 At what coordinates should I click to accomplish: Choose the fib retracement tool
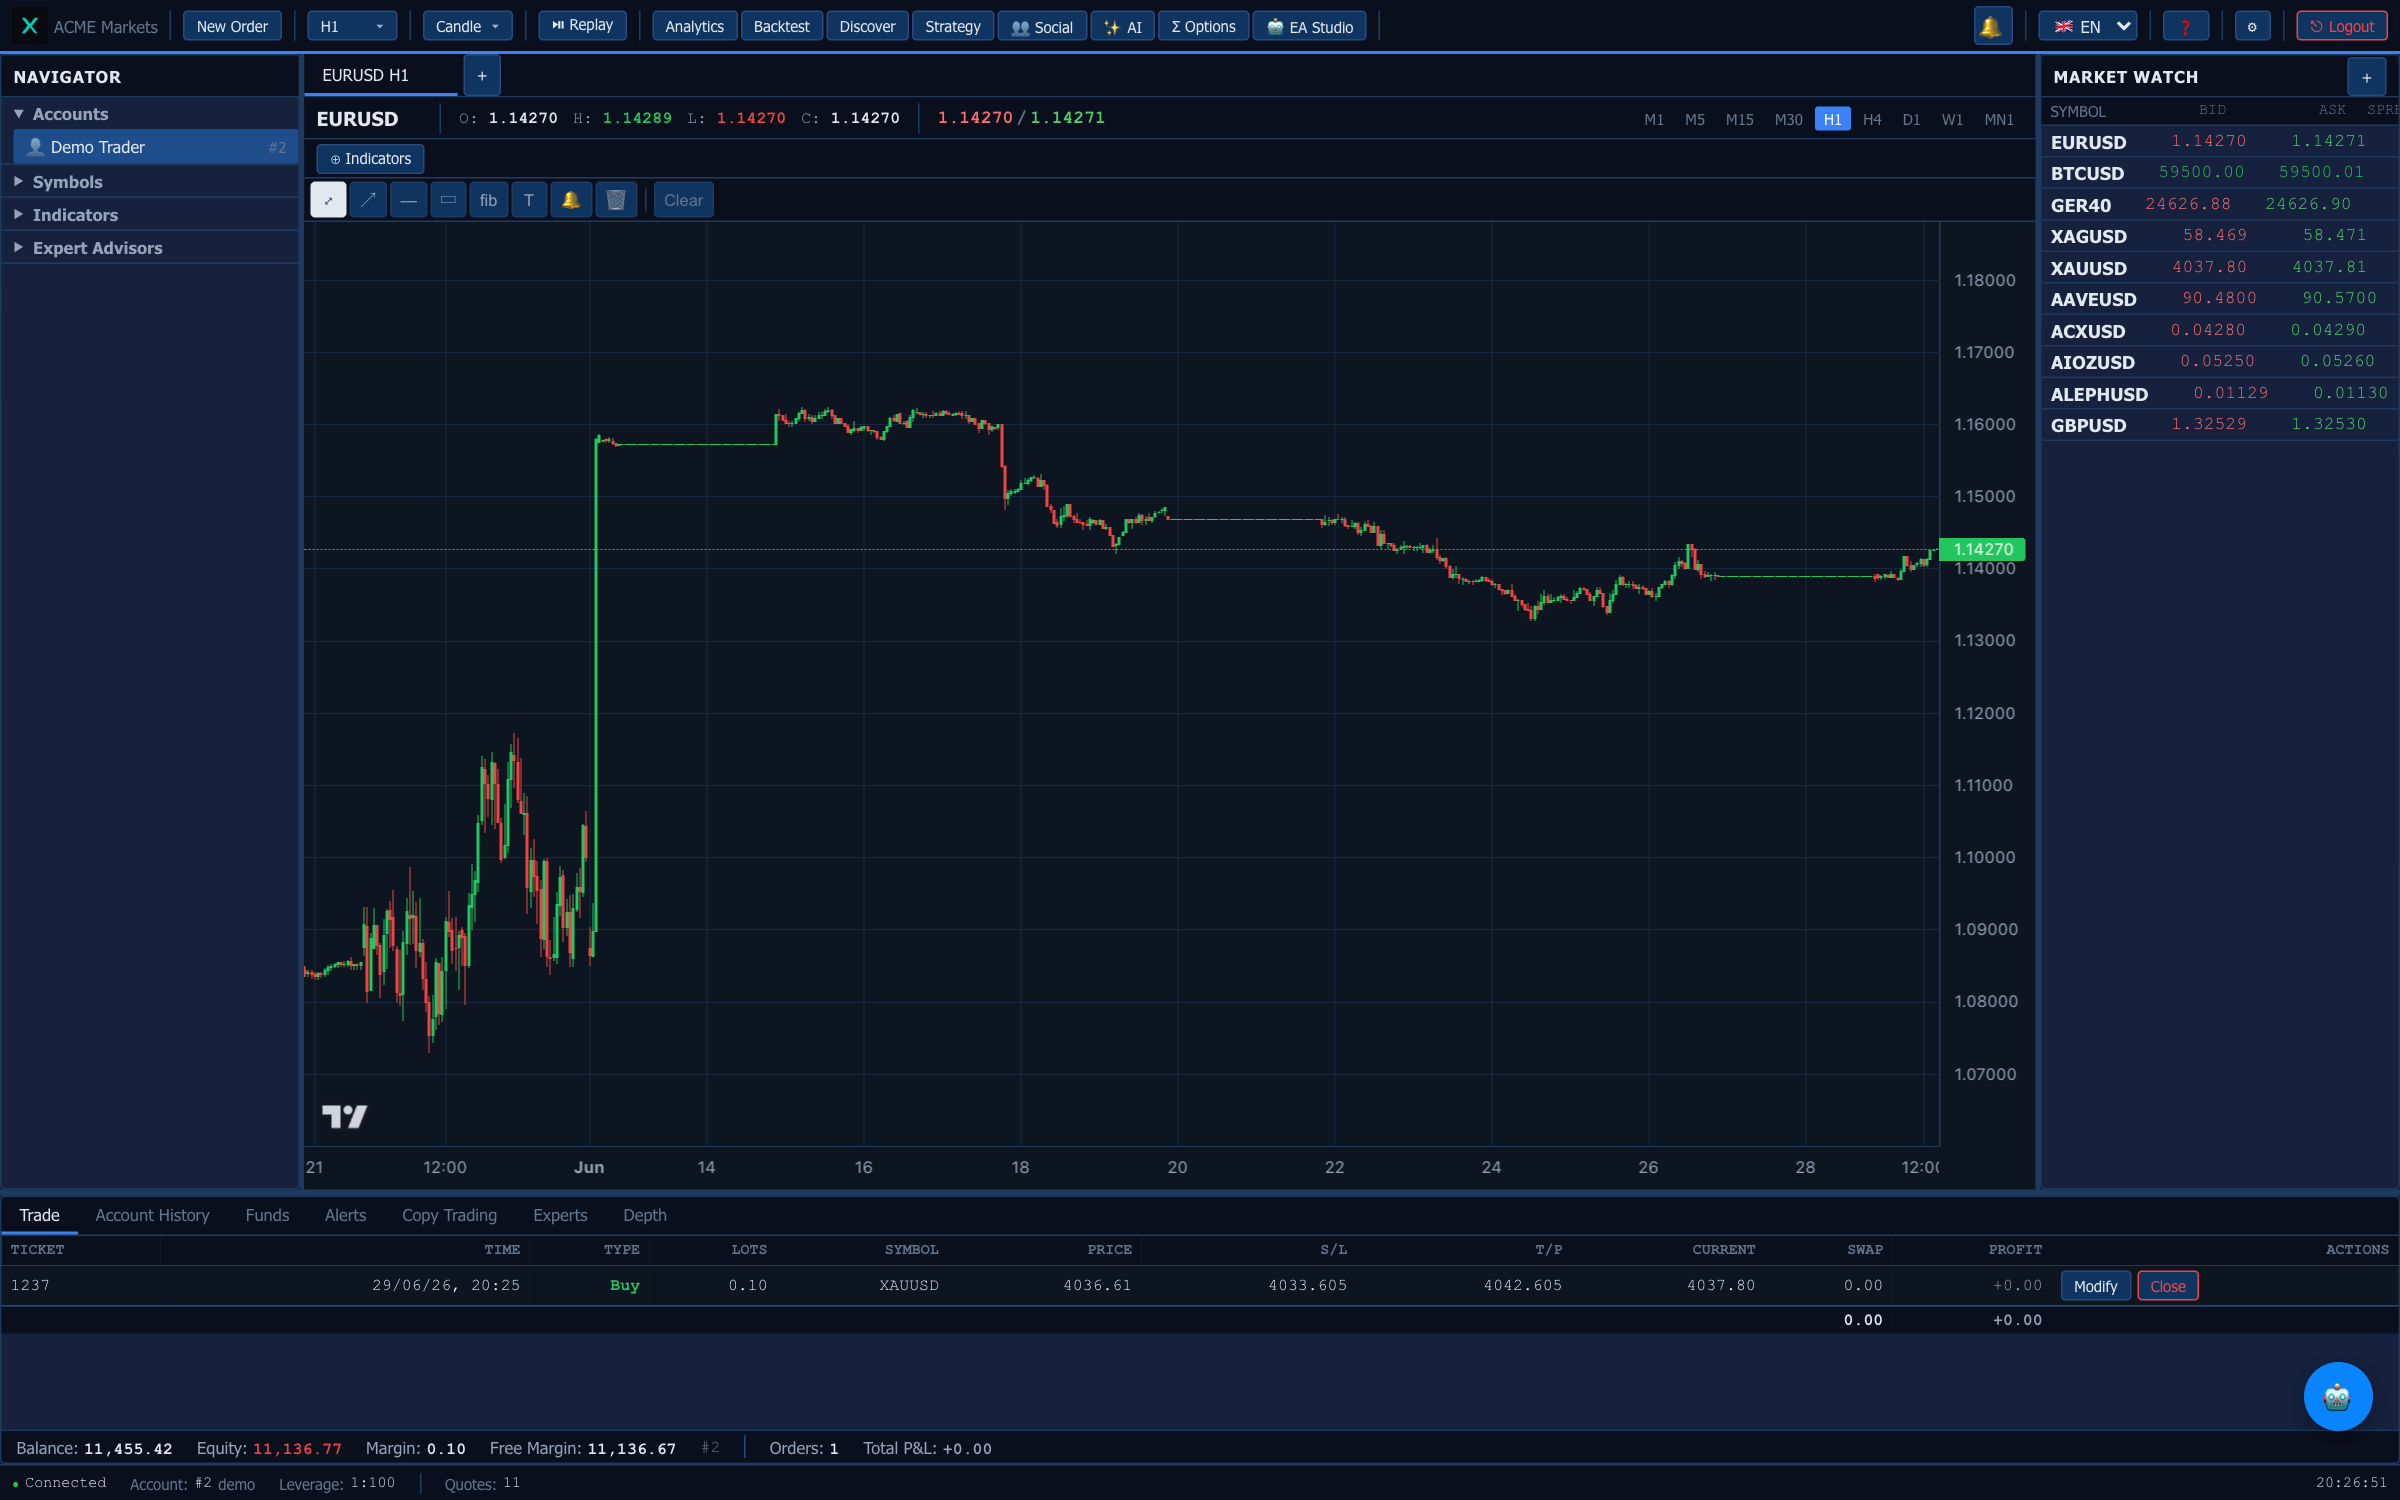point(488,200)
